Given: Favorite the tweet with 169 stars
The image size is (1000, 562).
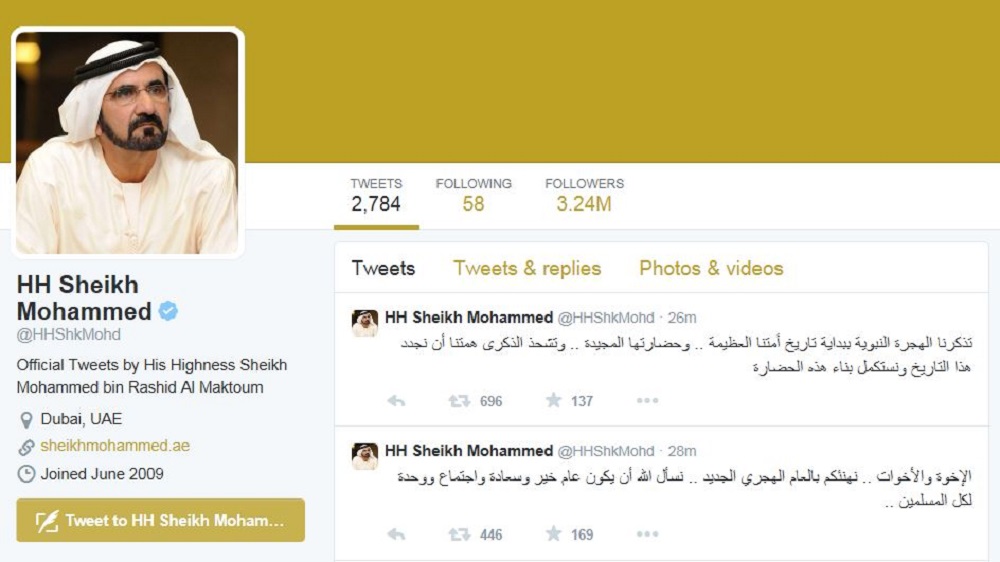Looking at the screenshot, I should coord(553,533).
